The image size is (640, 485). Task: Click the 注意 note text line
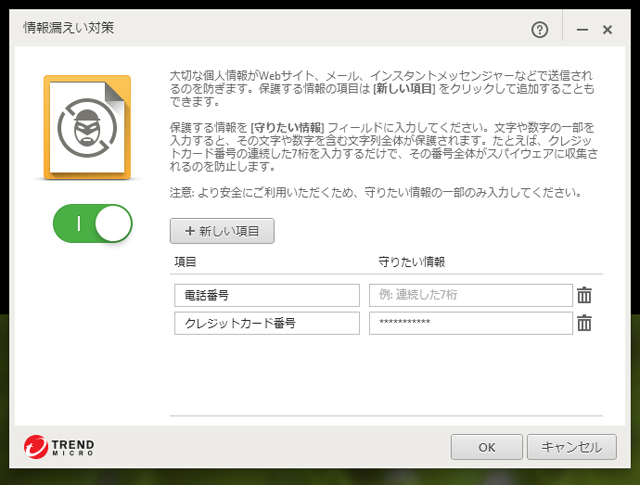tap(388, 192)
